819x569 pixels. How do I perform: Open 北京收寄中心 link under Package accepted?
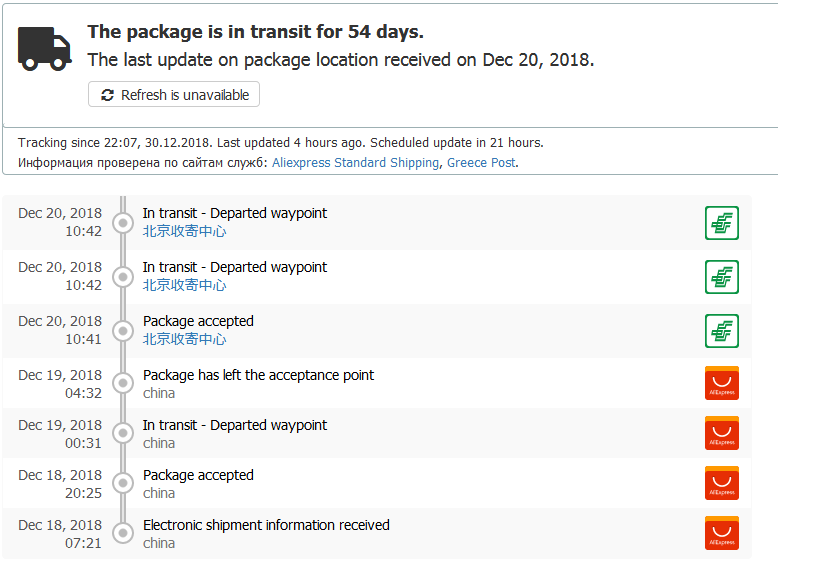[184, 339]
